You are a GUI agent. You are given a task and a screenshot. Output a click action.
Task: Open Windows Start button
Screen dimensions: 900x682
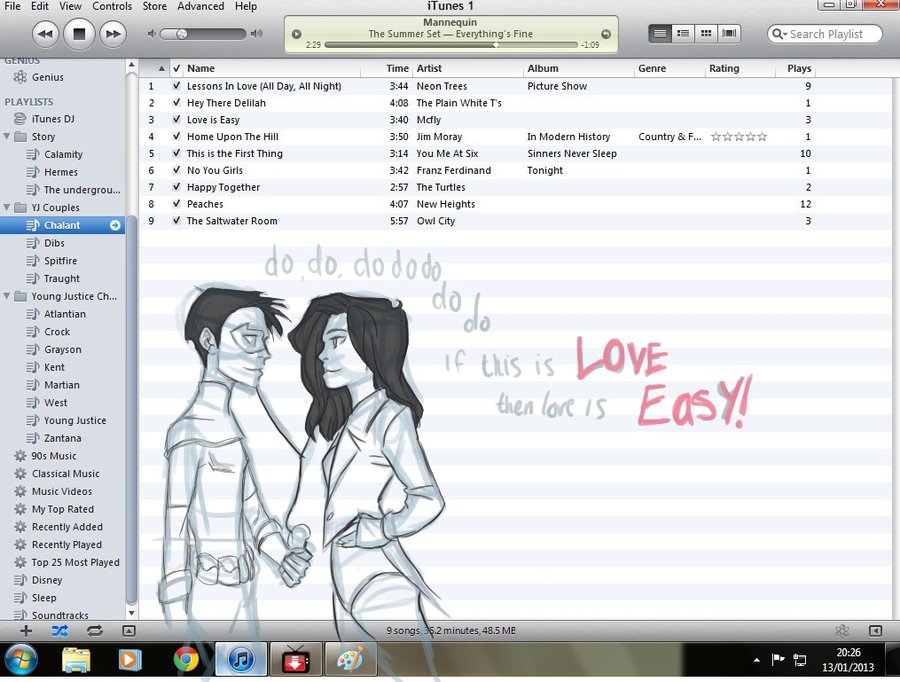[21, 660]
